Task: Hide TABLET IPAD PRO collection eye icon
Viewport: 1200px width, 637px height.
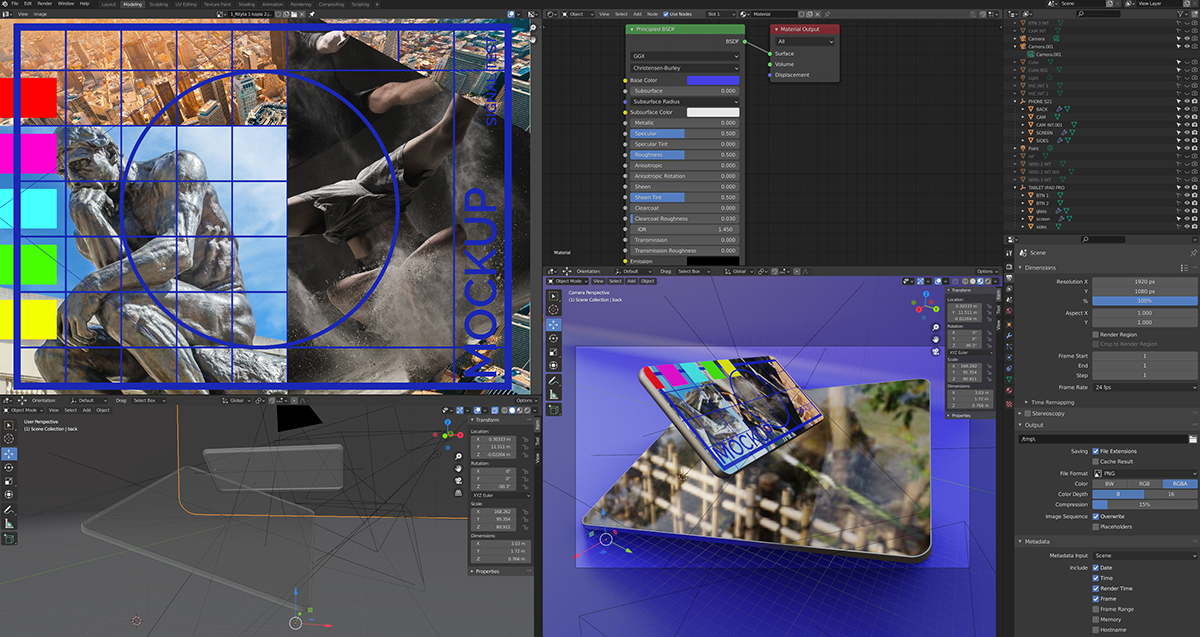Action: coord(1187,187)
